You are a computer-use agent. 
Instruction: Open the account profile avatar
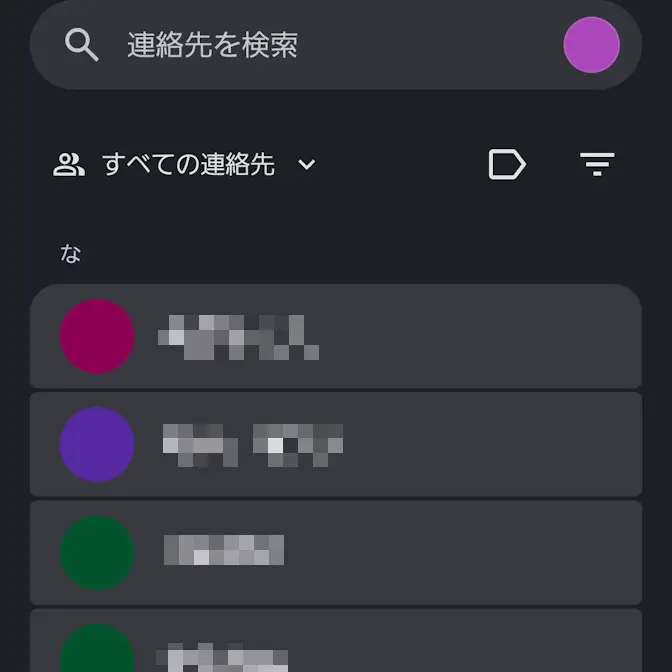click(591, 45)
